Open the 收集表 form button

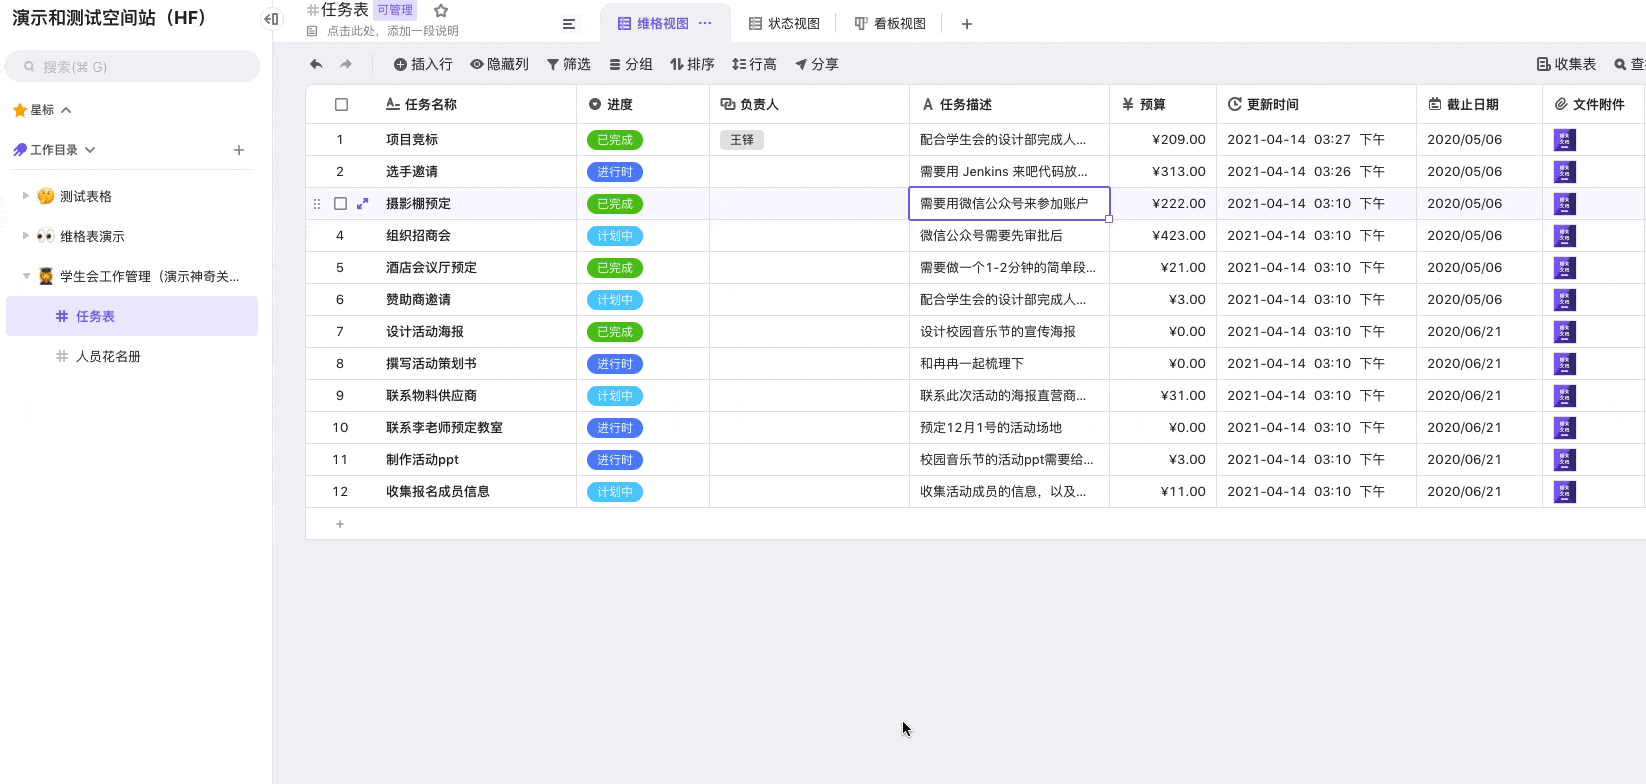click(1566, 64)
